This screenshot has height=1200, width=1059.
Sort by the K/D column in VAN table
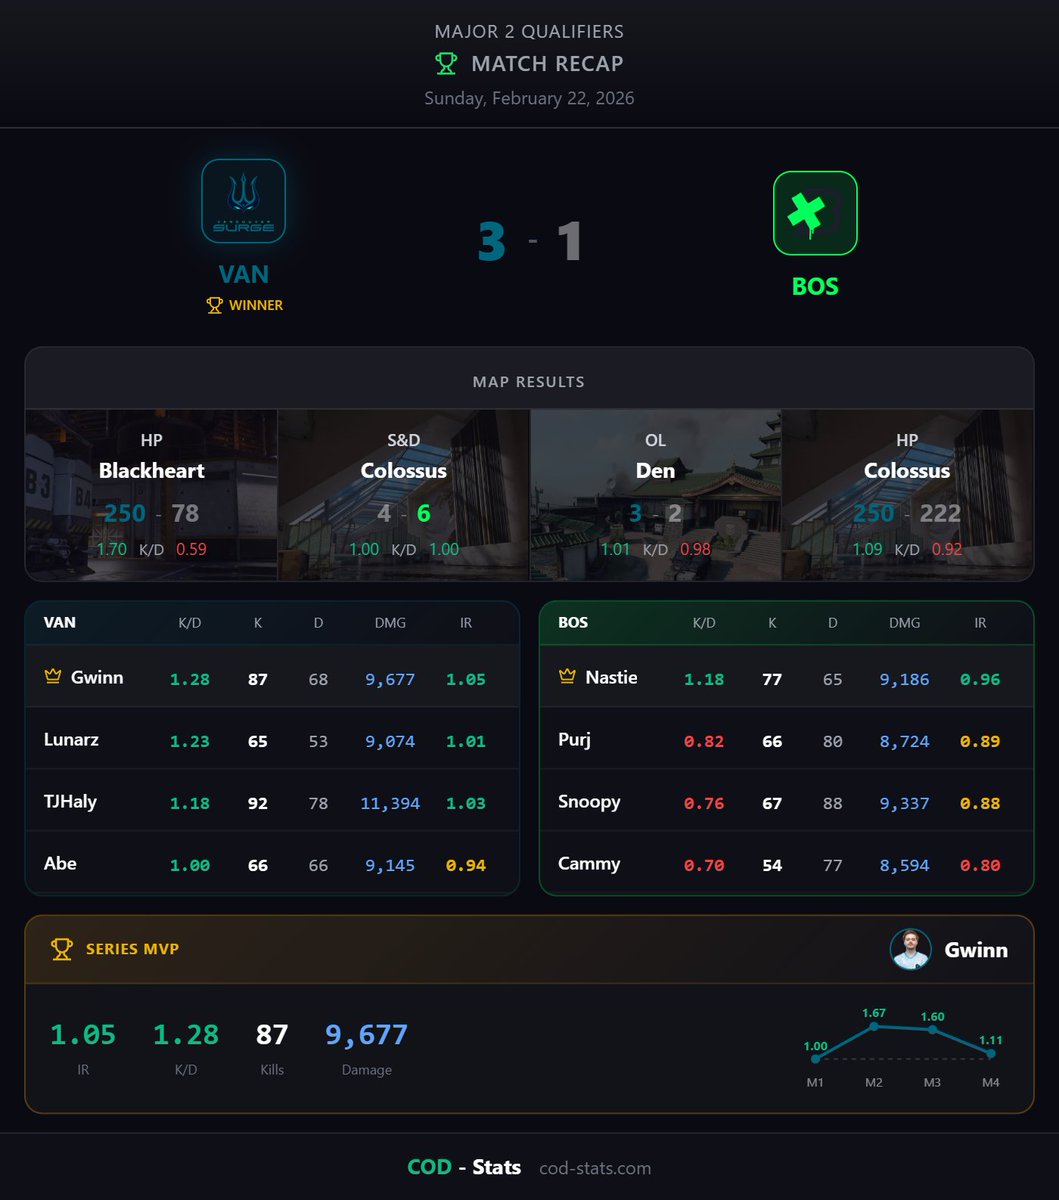(x=190, y=622)
